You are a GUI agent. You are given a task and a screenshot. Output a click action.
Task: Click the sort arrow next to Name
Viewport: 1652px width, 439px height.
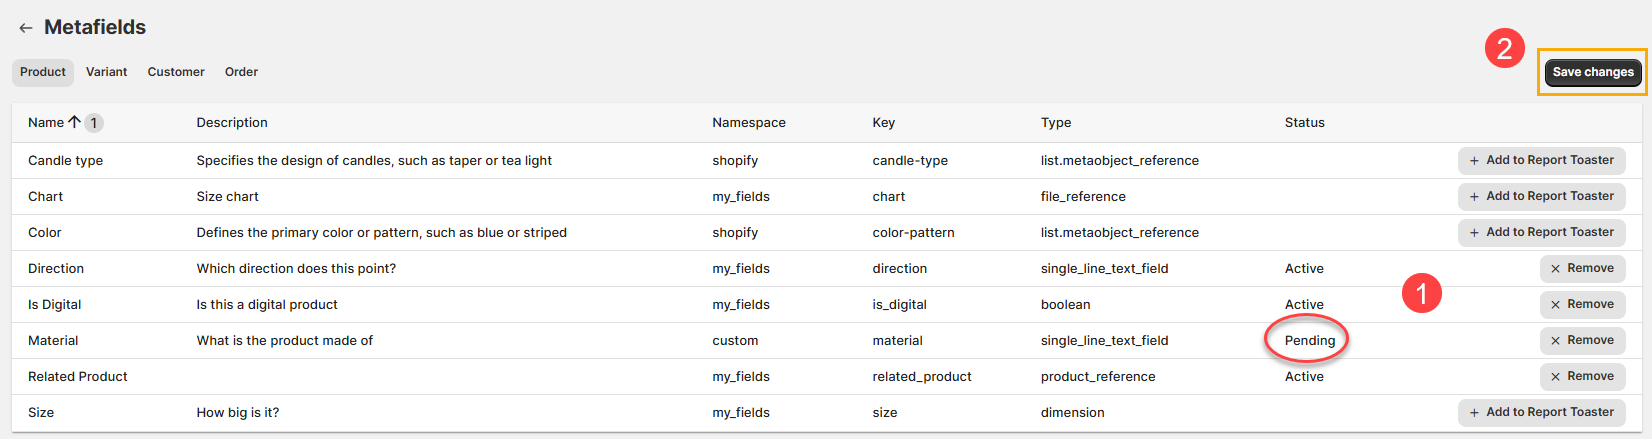(74, 122)
